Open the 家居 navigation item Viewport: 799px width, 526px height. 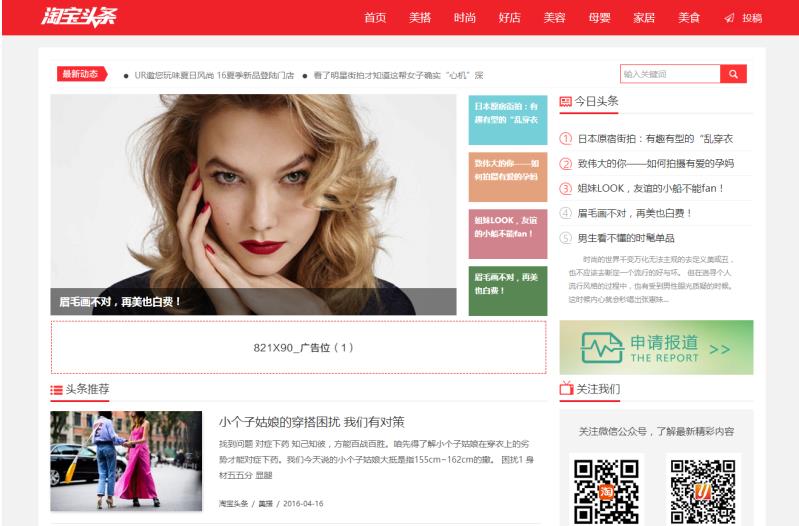pos(644,18)
